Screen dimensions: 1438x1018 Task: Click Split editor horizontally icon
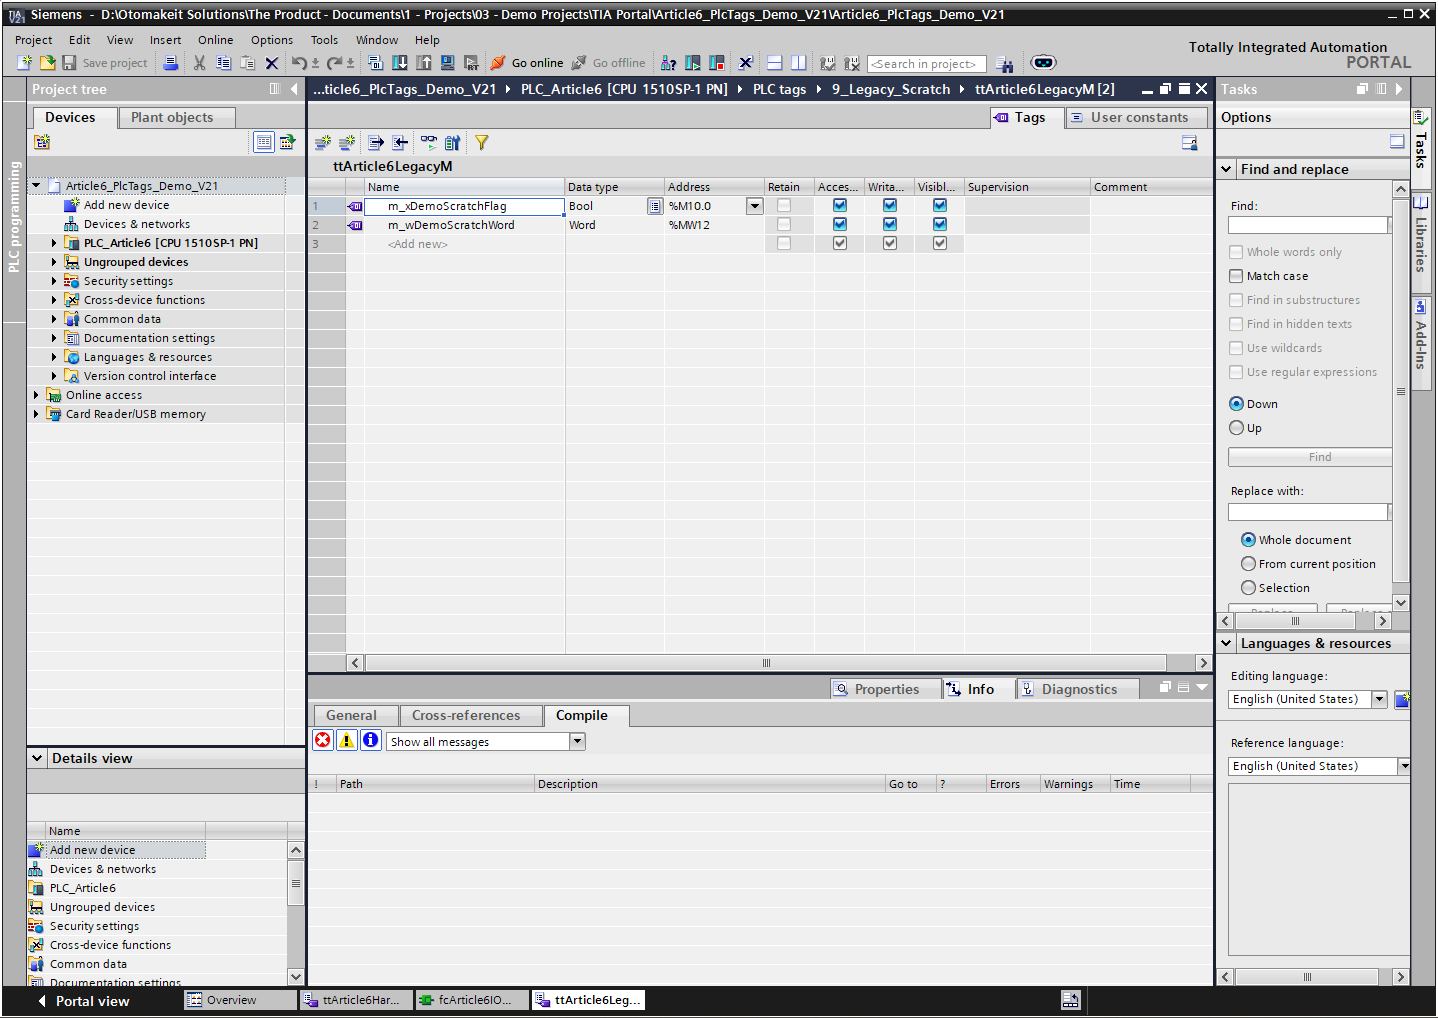click(775, 63)
